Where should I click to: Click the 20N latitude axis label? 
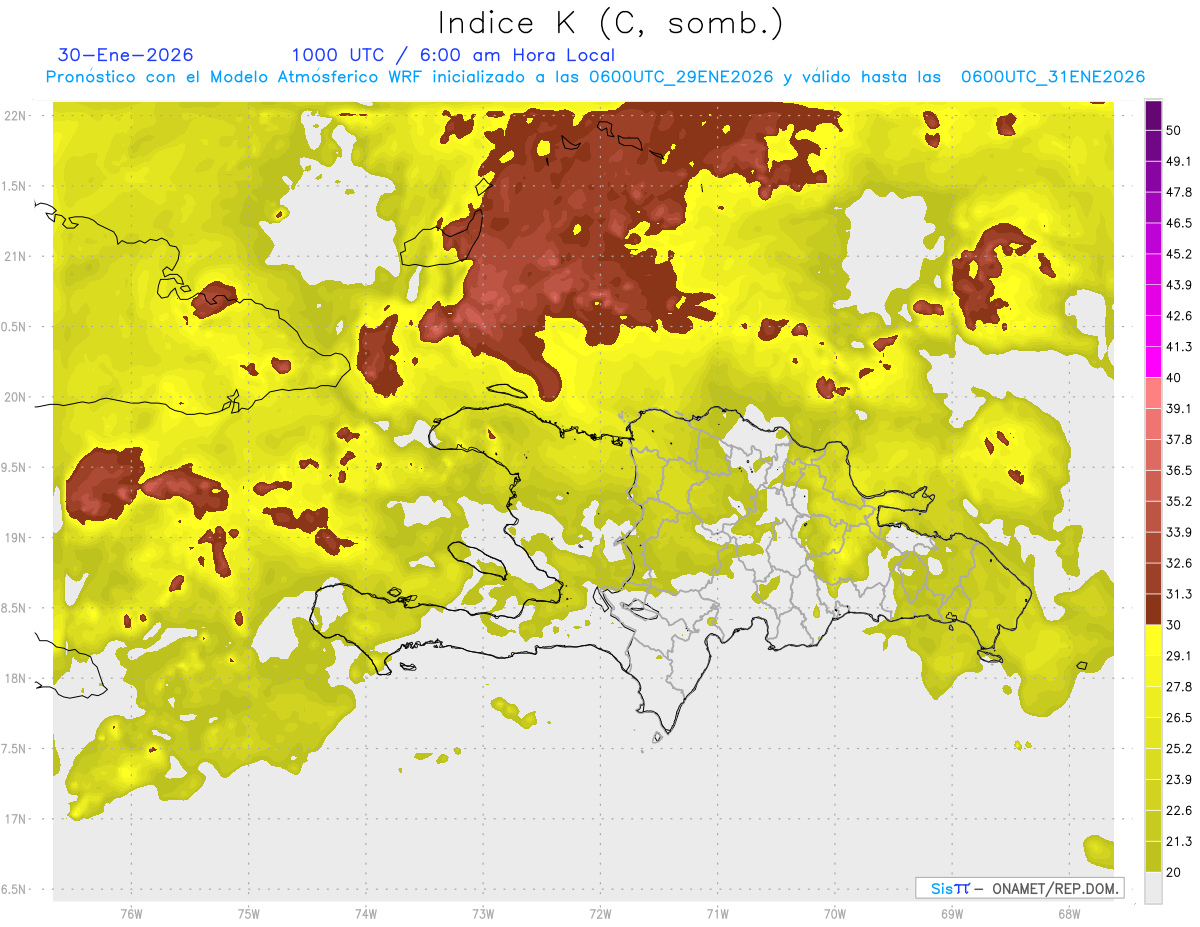pyautogui.click(x=17, y=397)
